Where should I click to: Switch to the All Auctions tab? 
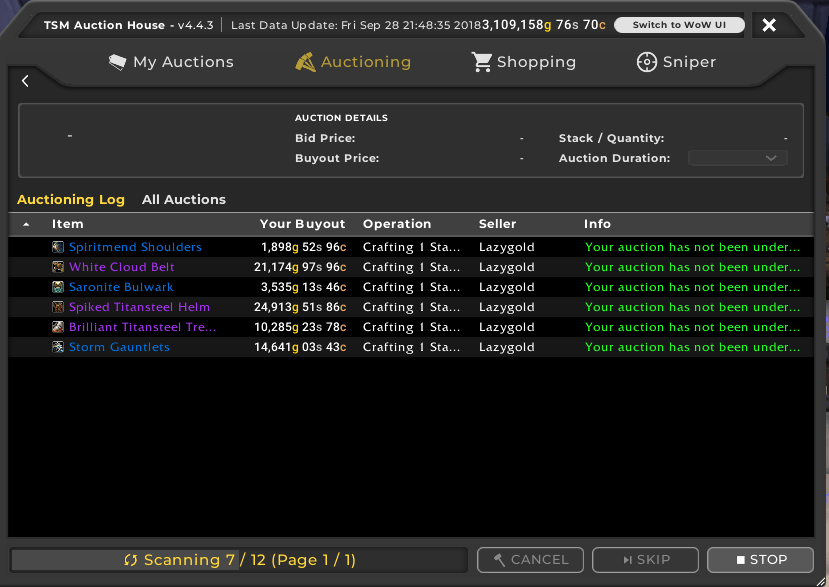[x=183, y=199]
